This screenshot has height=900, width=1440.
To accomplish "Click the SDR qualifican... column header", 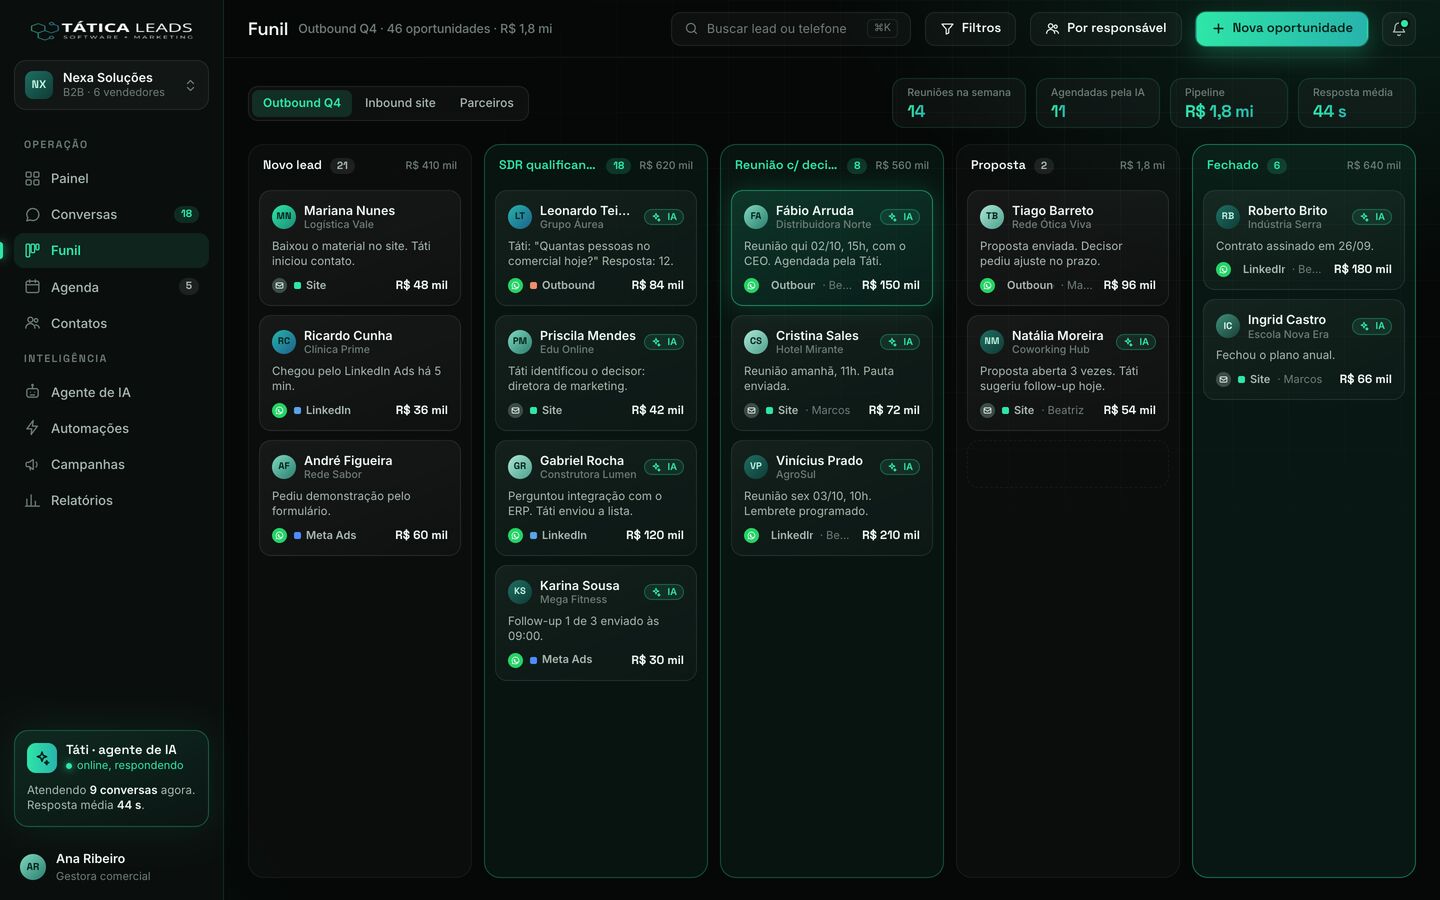I will coord(596,165).
